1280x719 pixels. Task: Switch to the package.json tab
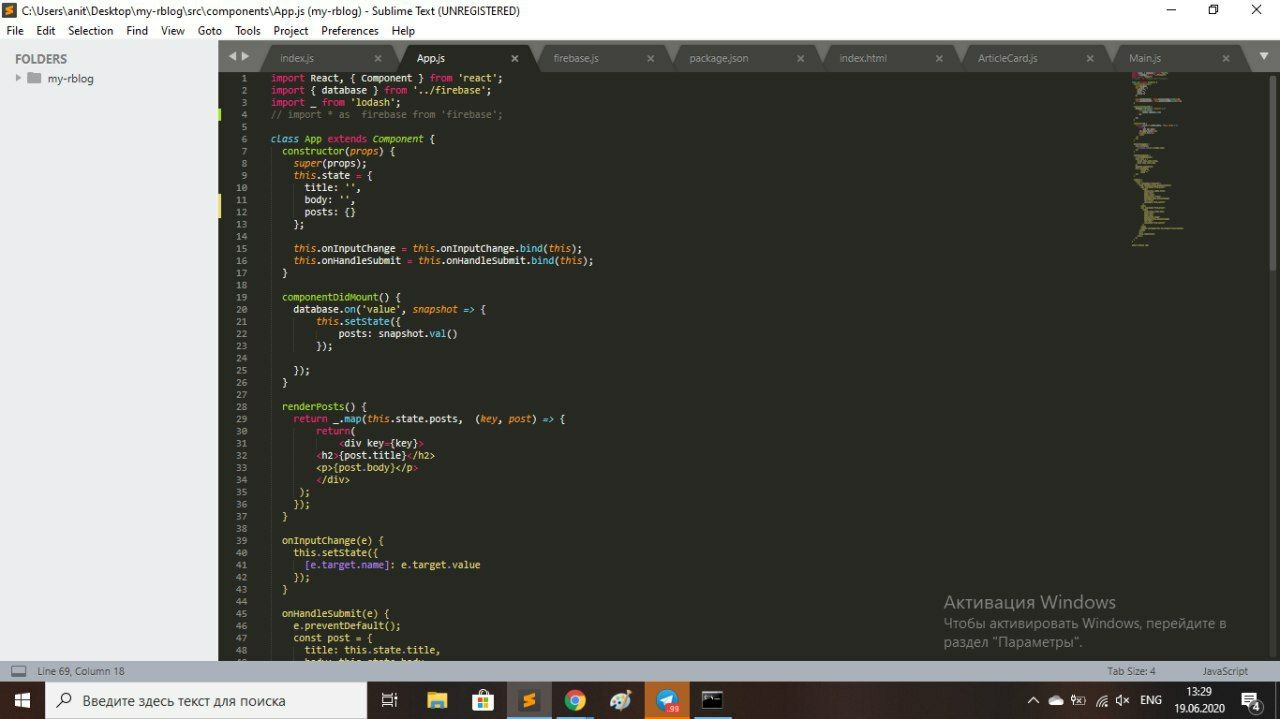pyautogui.click(x=719, y=58)
